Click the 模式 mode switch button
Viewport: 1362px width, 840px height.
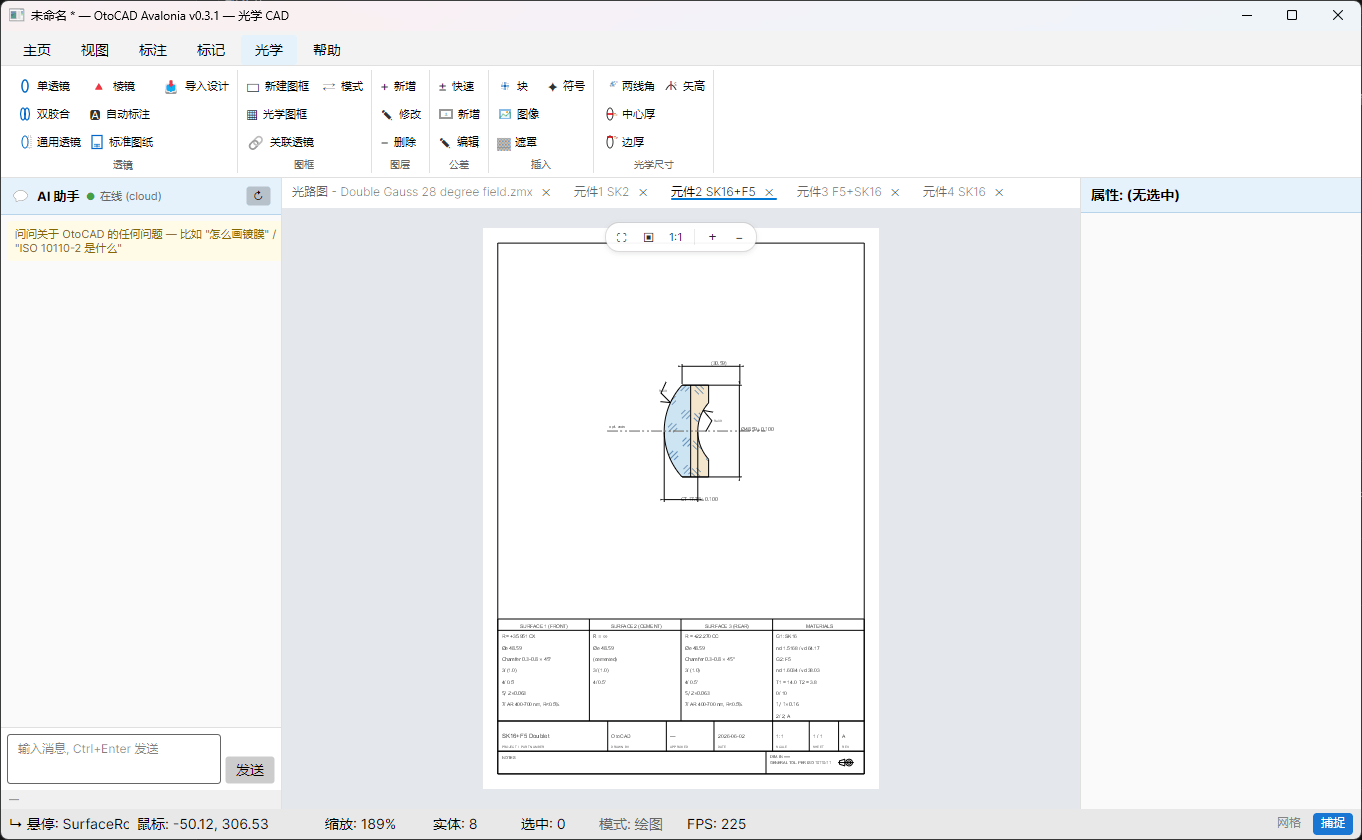click(343, 86)
